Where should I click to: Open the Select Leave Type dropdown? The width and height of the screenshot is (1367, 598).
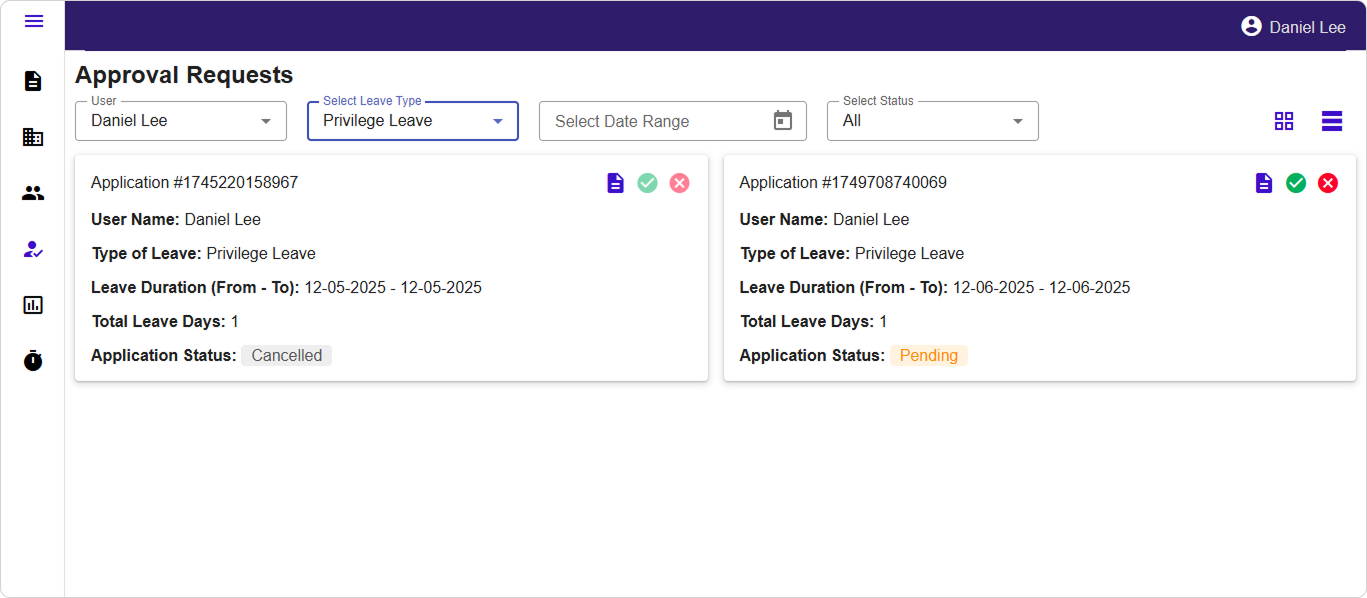coord(412,121)
